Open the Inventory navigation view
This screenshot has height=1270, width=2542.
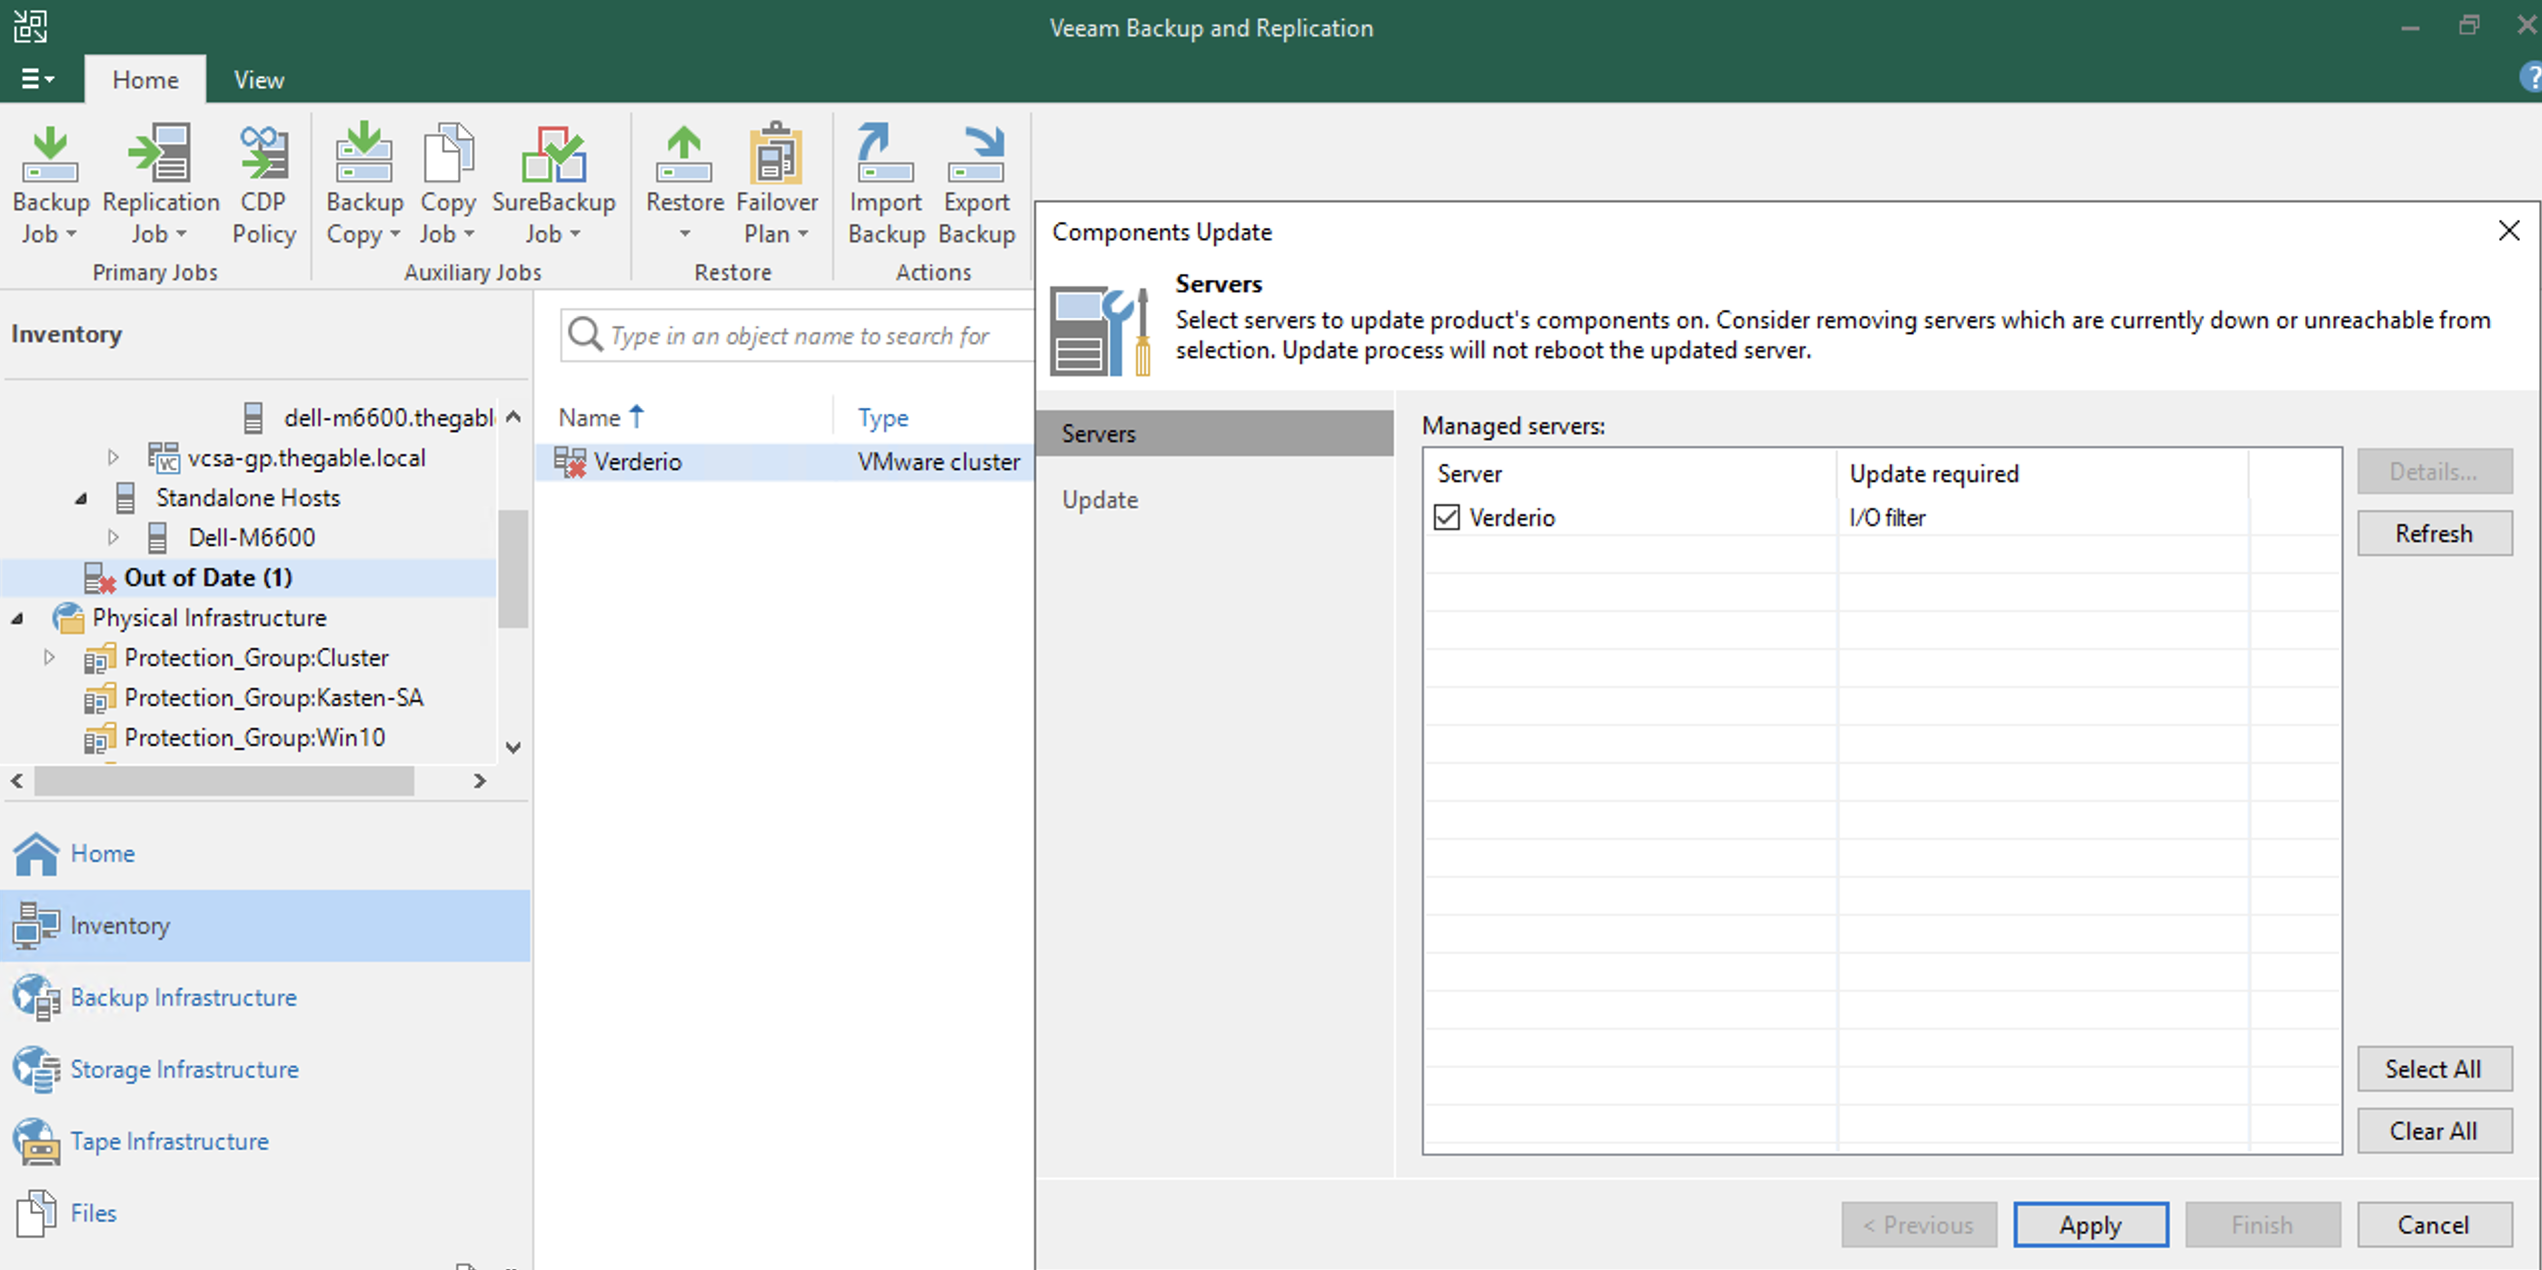pos(265,925)
